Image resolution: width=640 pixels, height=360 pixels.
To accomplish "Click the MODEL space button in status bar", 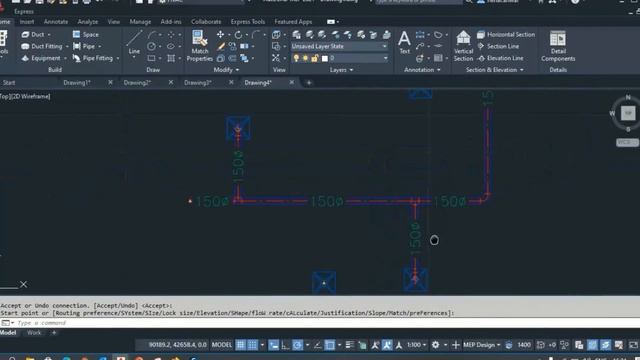I will tap(222, 345).
